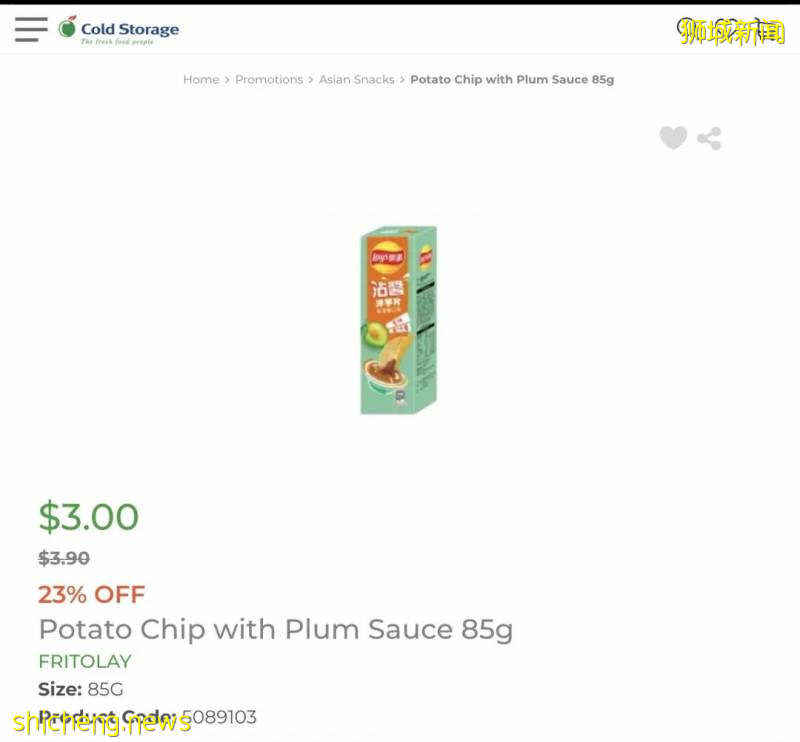Click current breadcrumb Potato Chip with Plum Sauce
This screenshot has width=800, height=742.
512,80
